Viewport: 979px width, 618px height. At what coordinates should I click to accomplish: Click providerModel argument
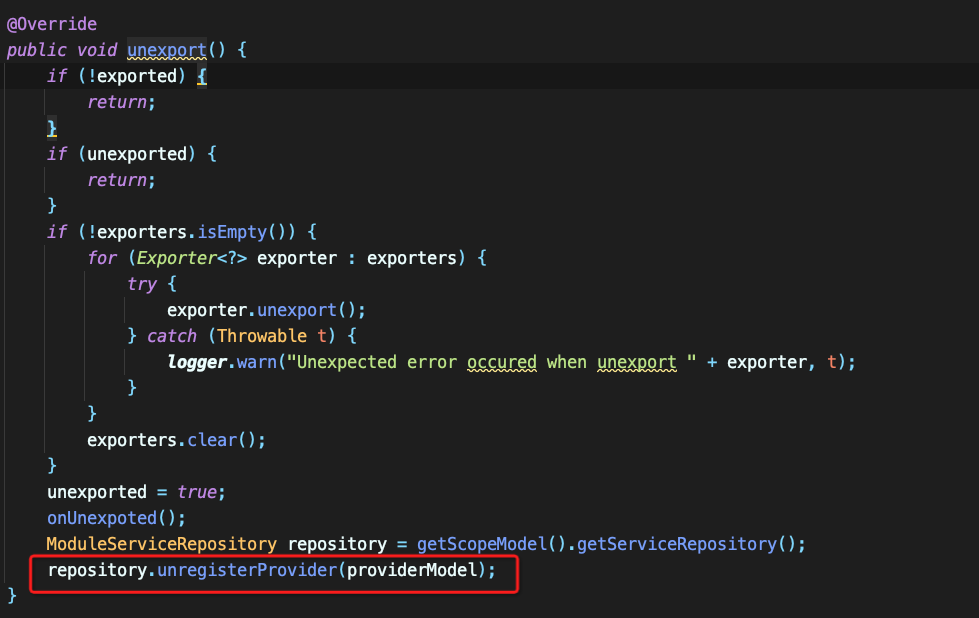(x=412, y=571)
